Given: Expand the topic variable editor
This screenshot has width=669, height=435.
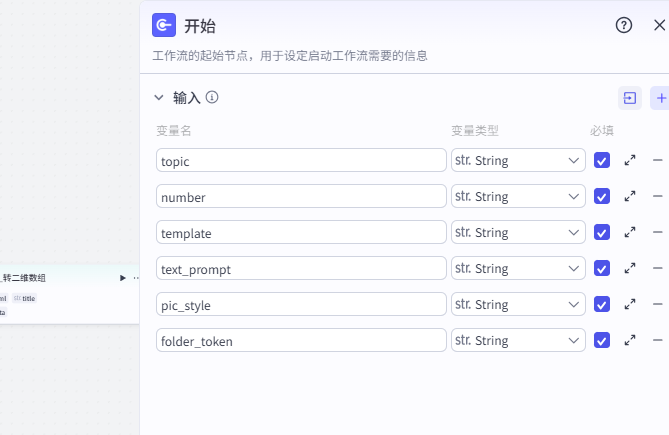Looking at the screenshot, I should (630, 160).
